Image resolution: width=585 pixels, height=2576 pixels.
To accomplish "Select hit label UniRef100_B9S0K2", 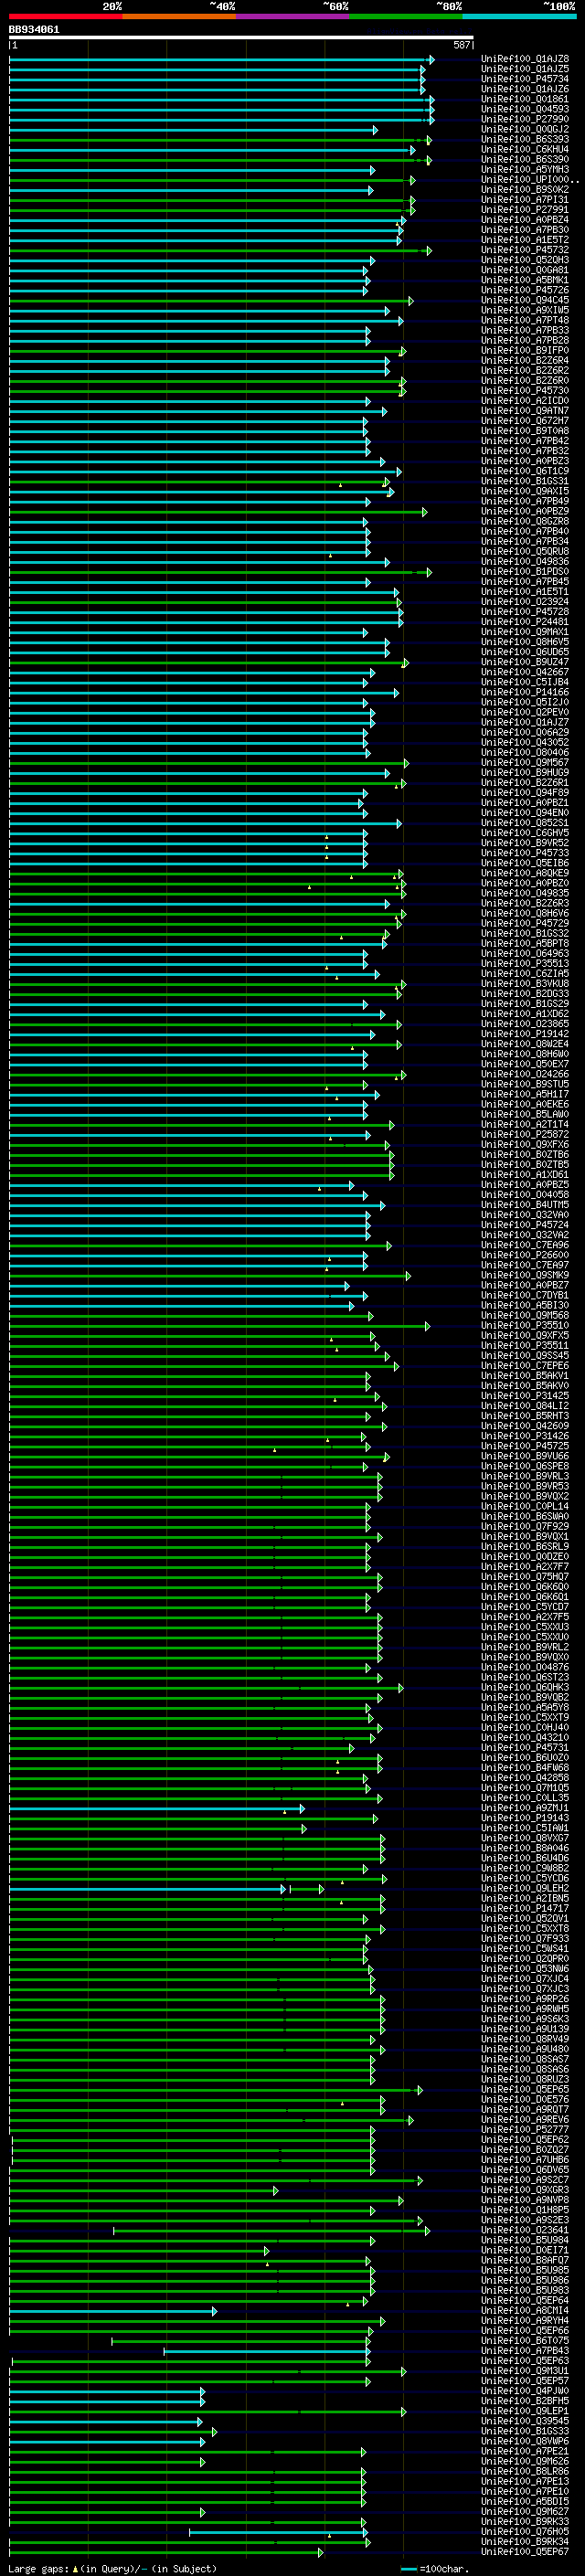I will tap(525, 189).
